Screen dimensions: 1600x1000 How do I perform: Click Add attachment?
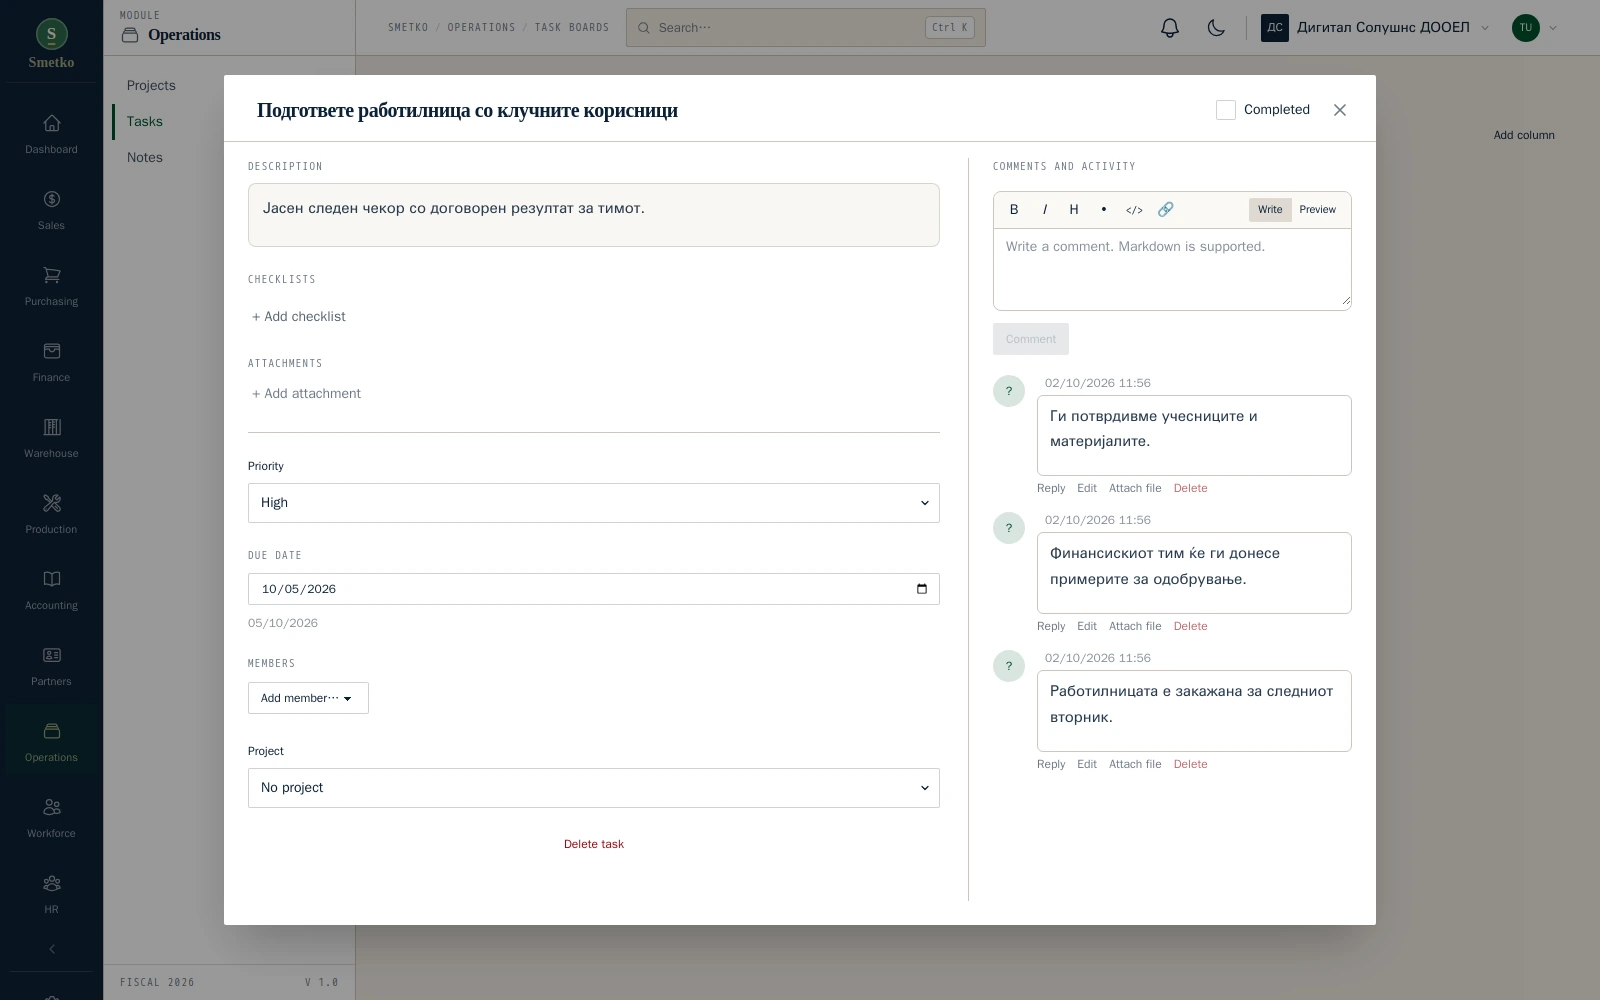306,394
